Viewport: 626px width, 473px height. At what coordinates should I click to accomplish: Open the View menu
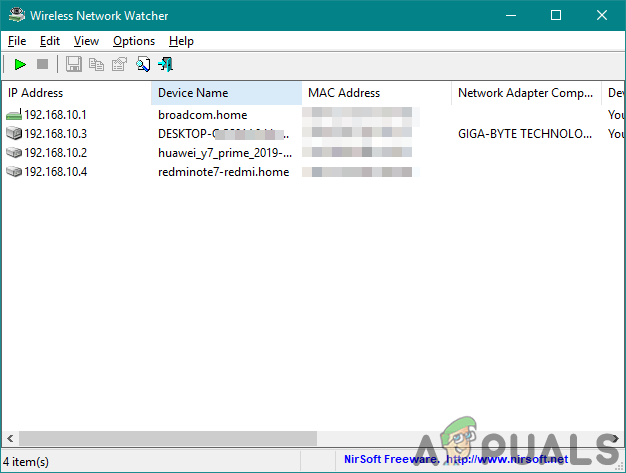click(x=86, y=41)
